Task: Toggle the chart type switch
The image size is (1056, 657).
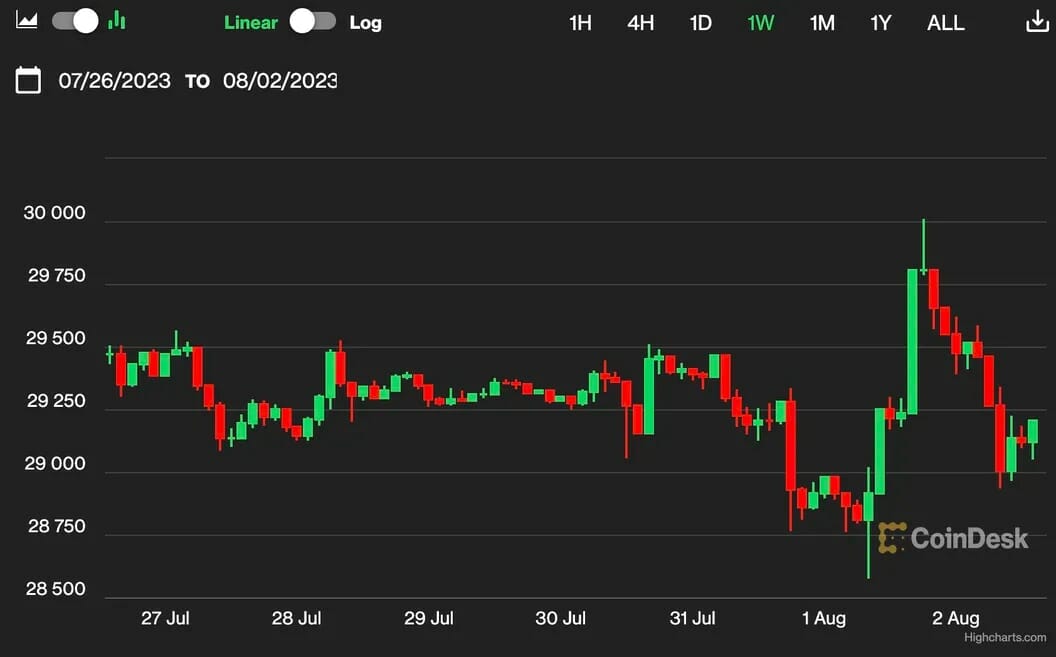Action: [75, 21]
